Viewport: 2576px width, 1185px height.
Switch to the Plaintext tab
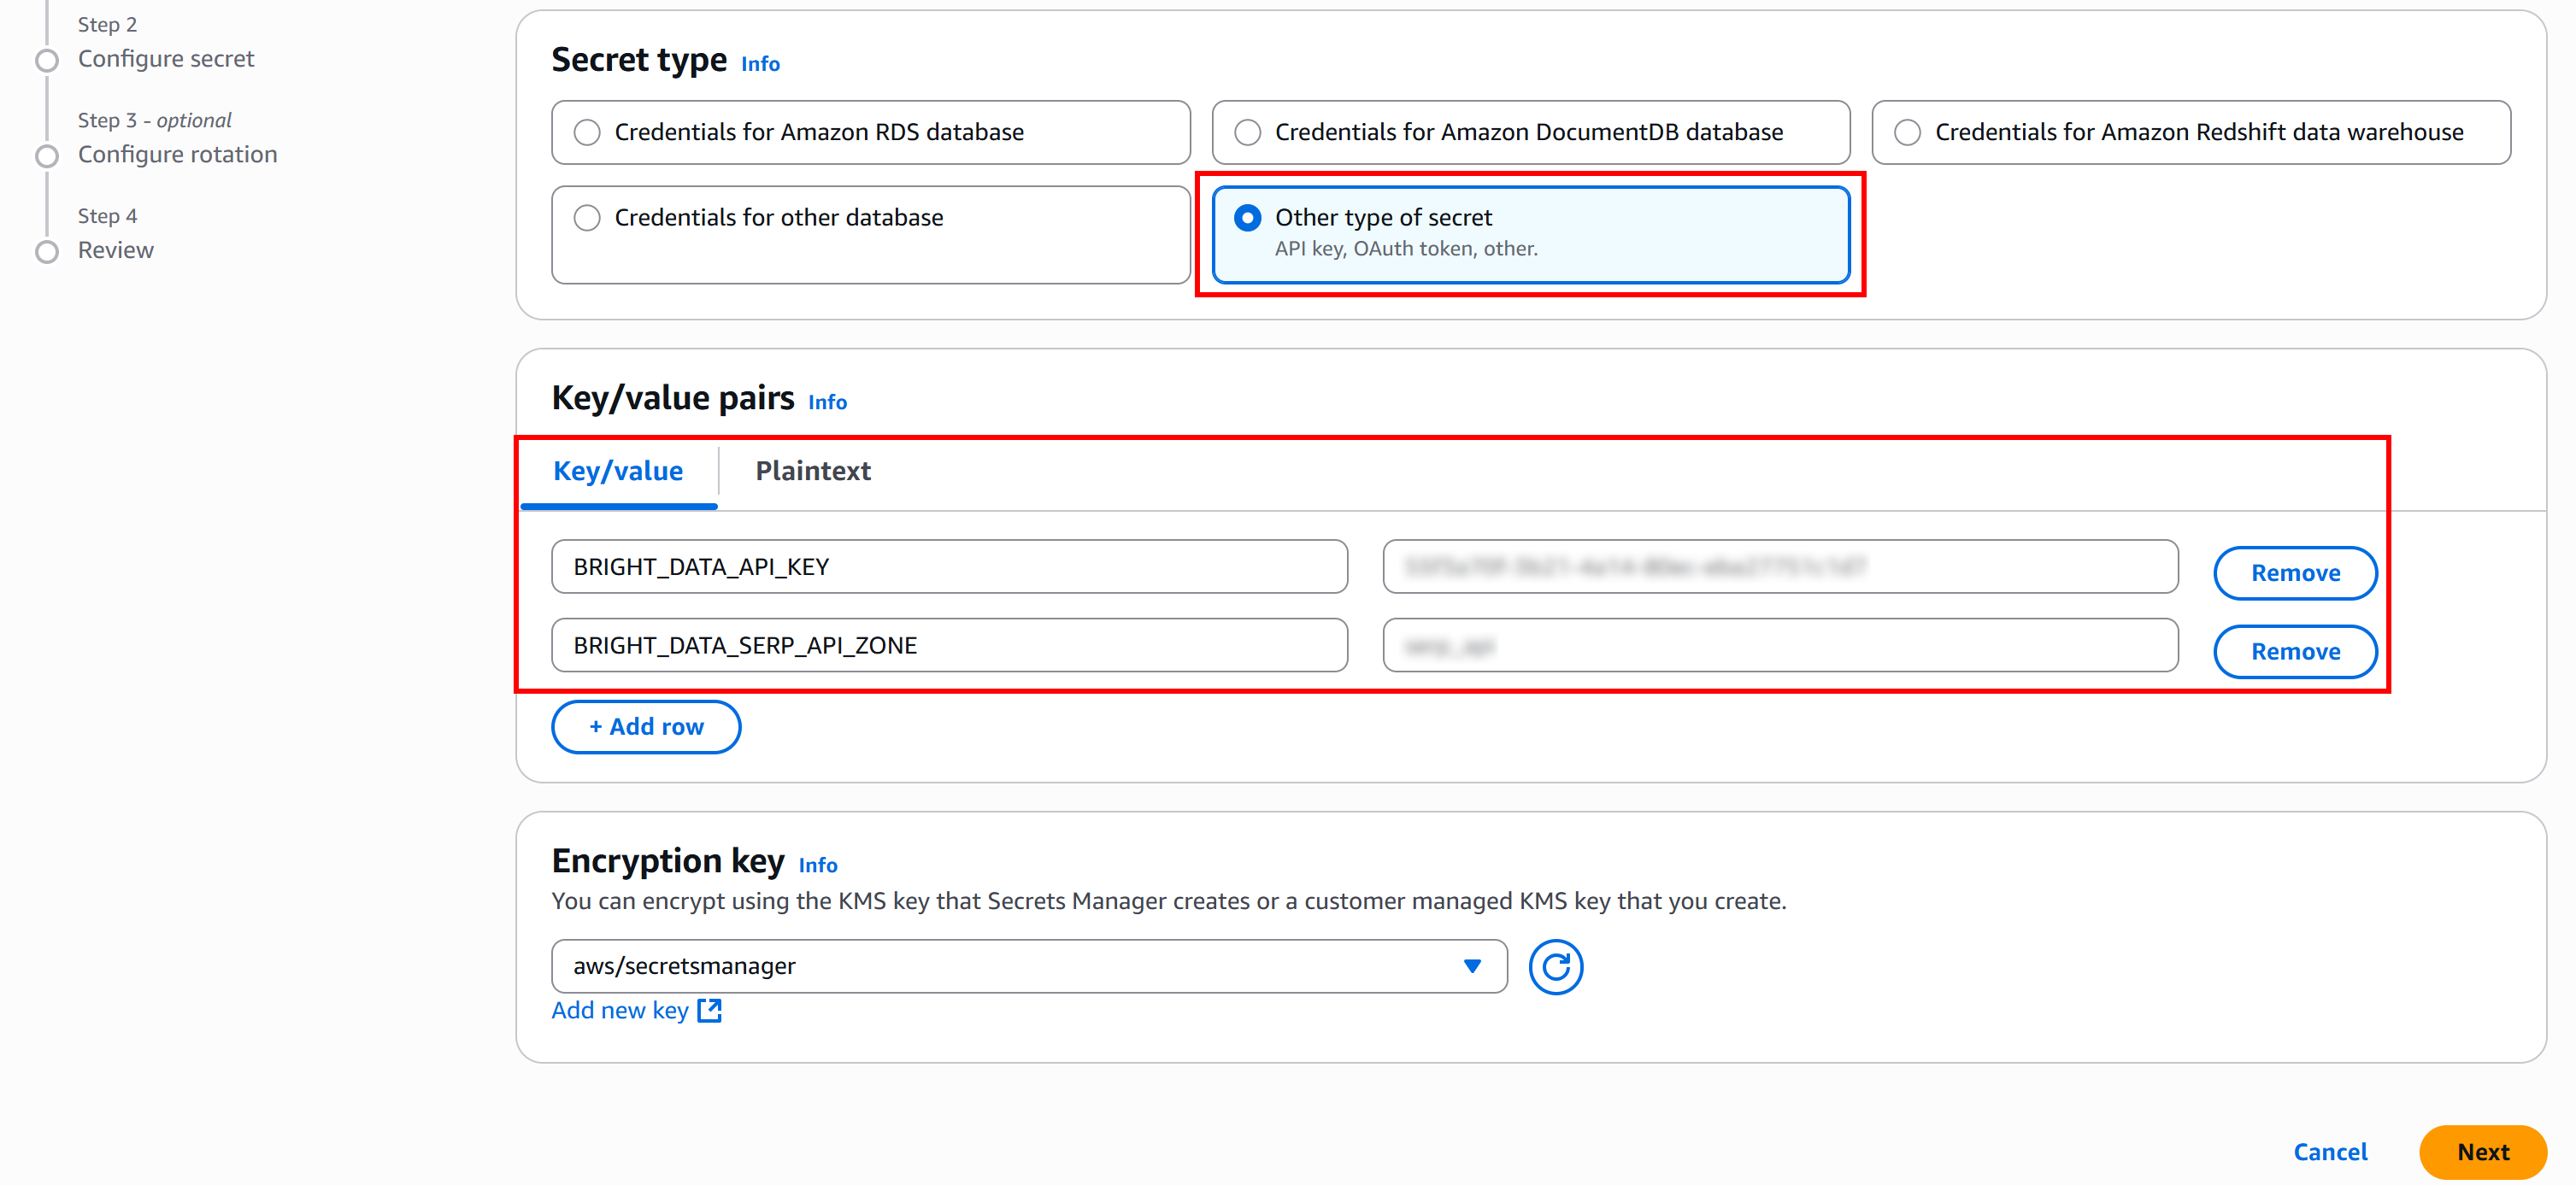812,470
